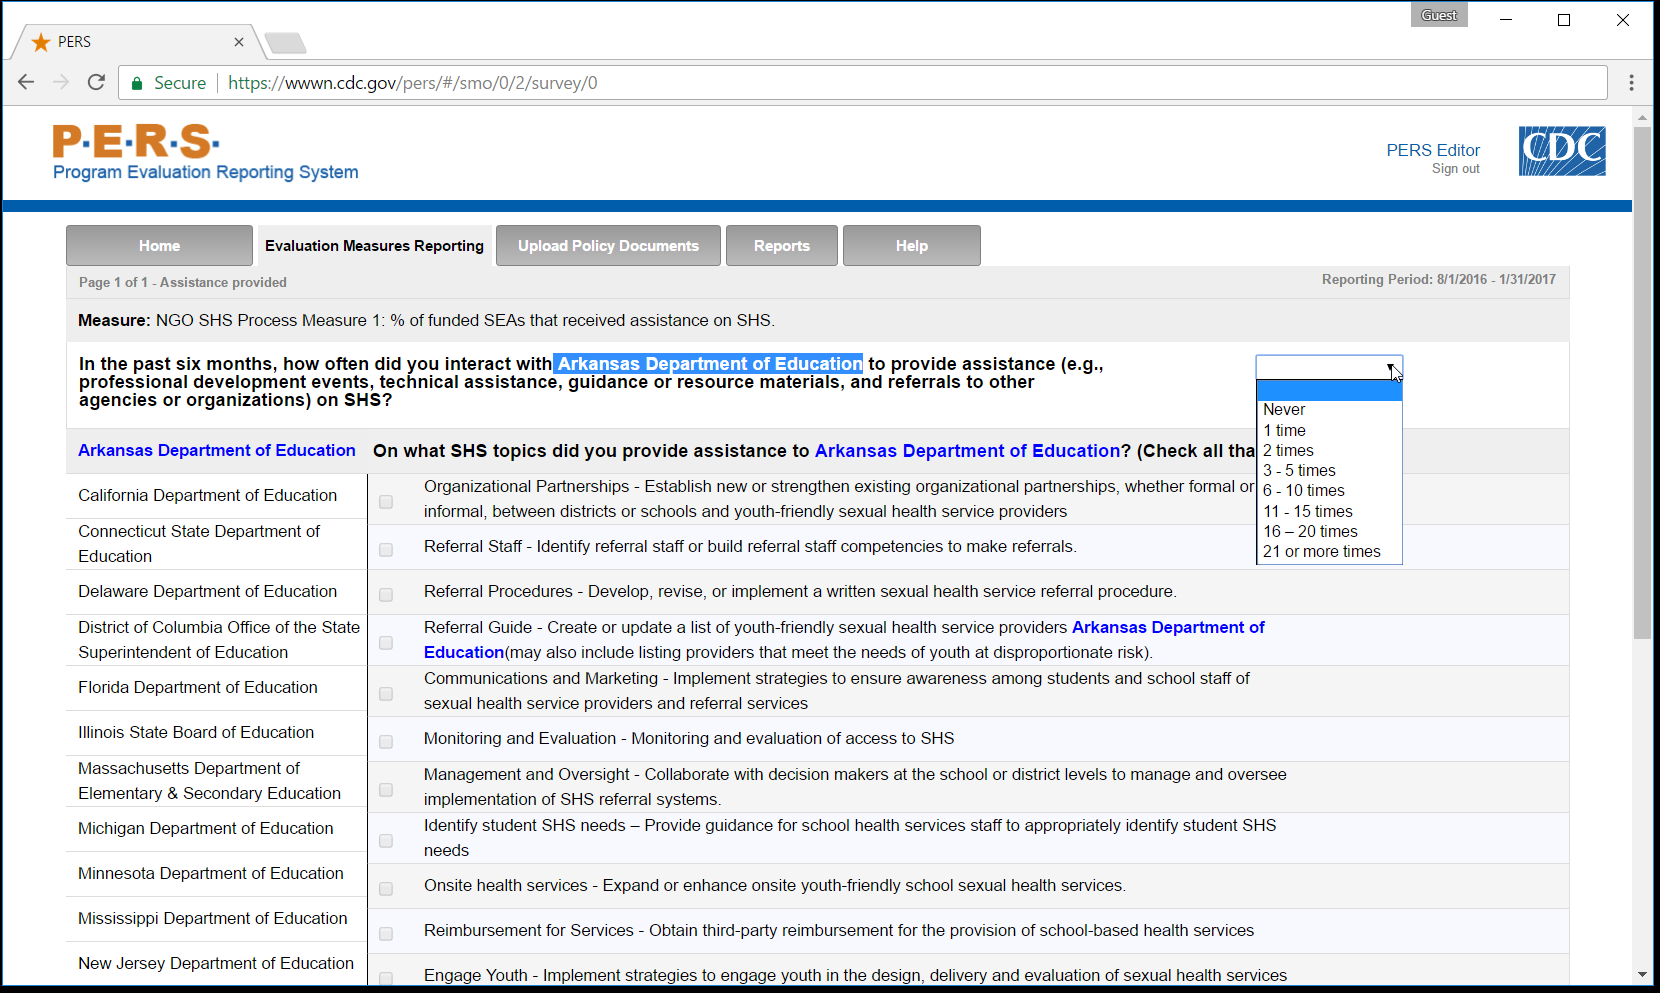The image size is (1660, 993).
Task: Open a new browser tab
Action: (x=285, y=43)
